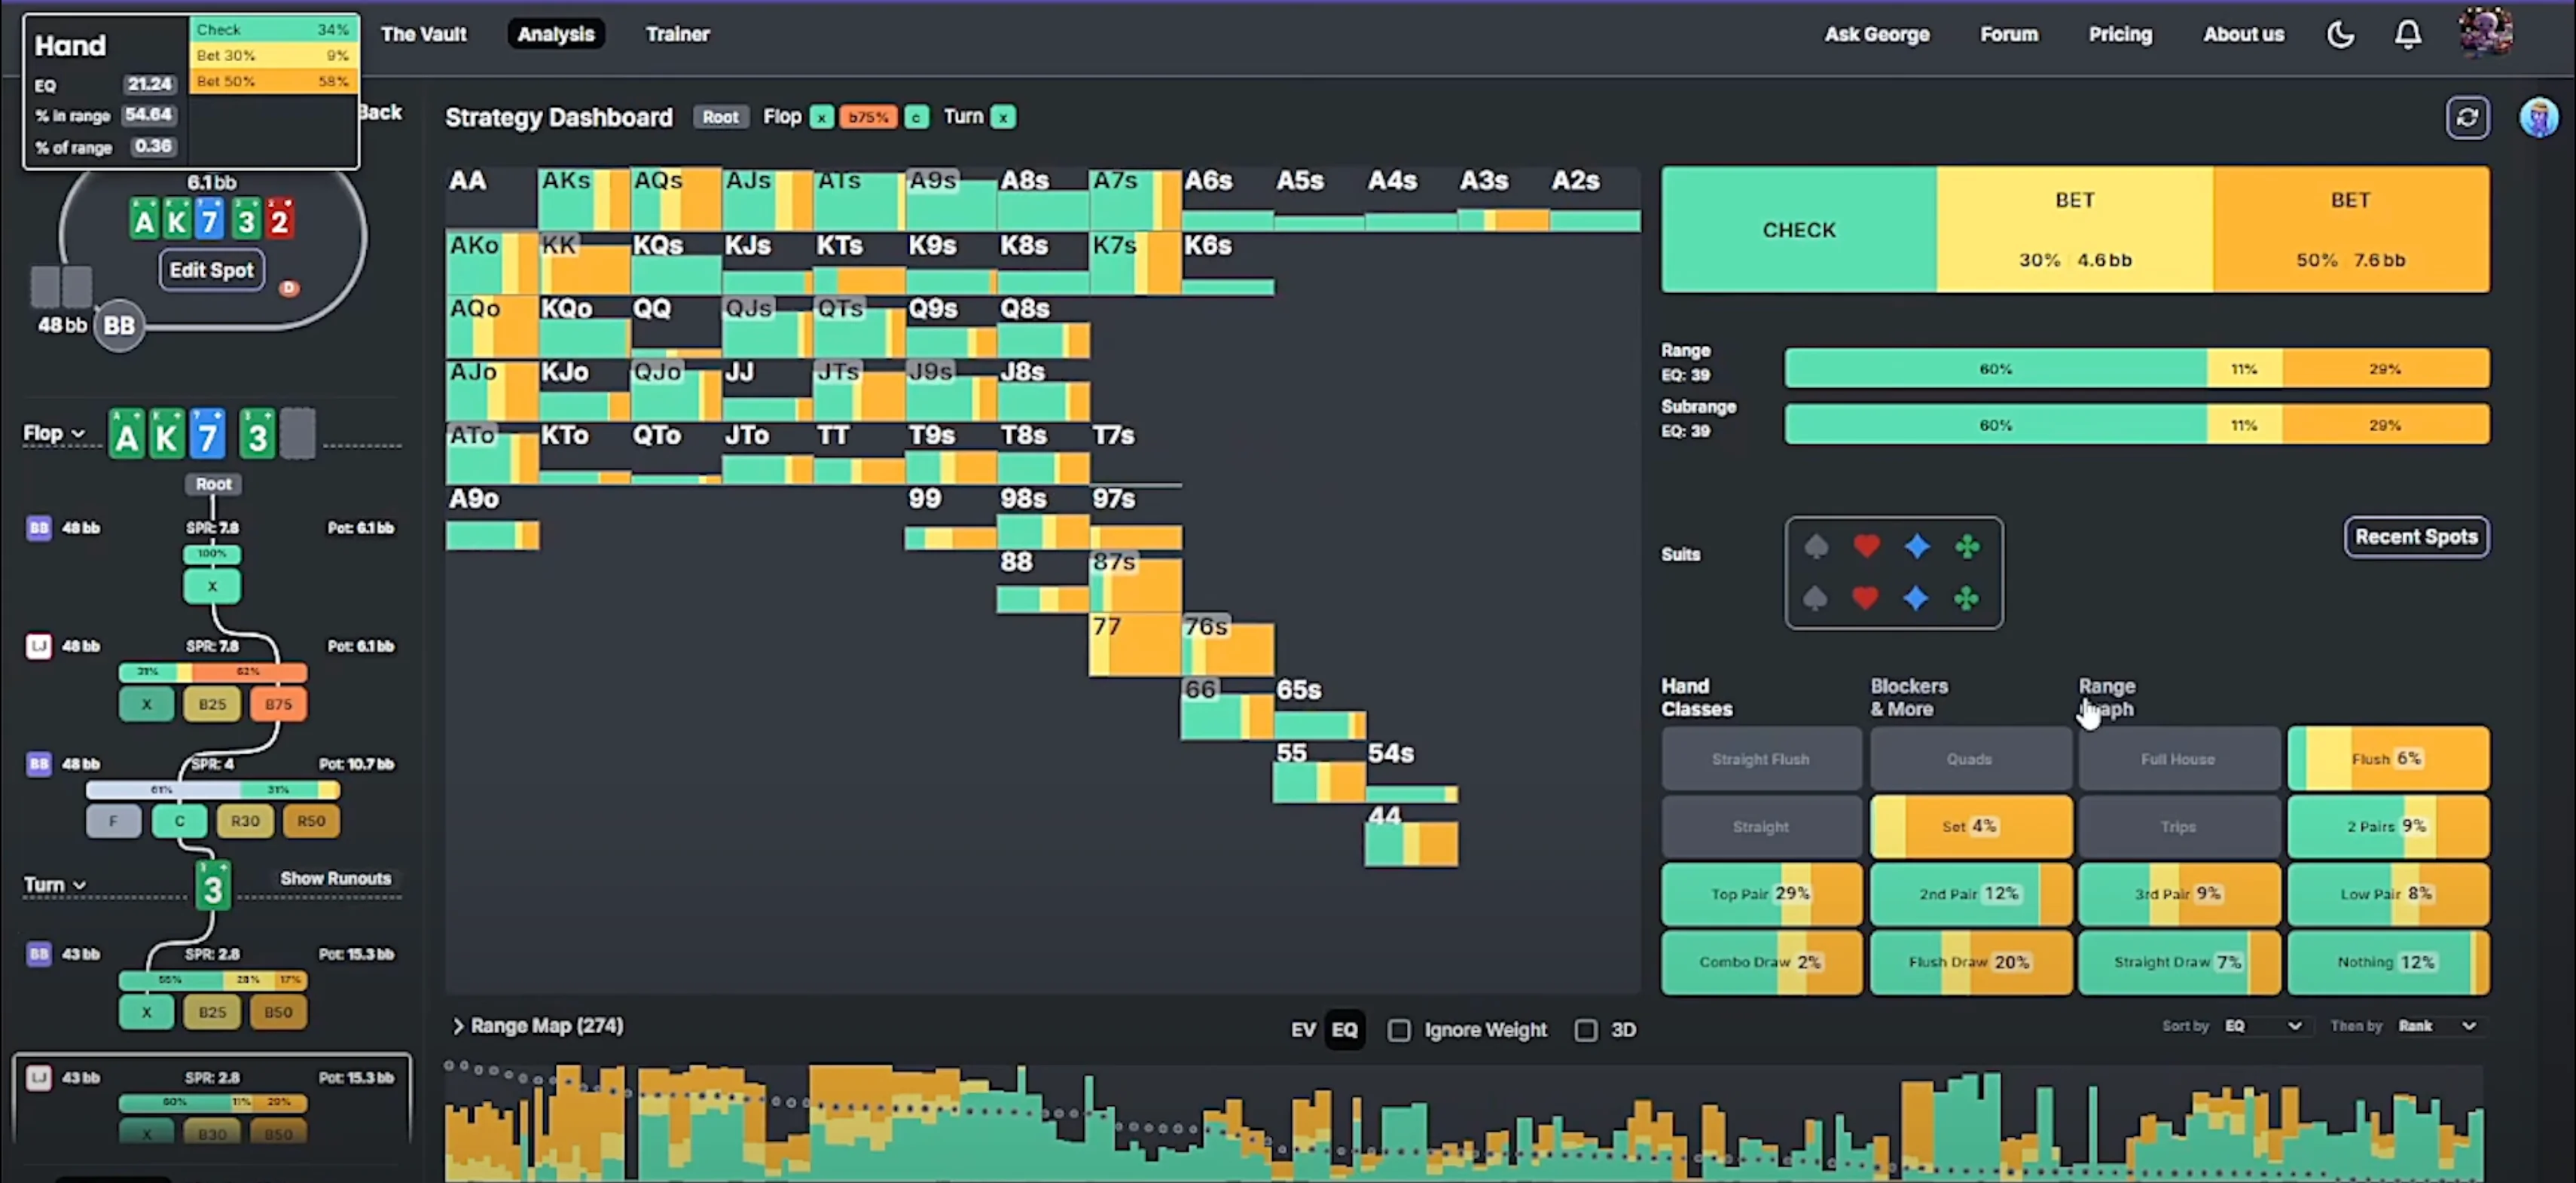2576x1183 pixels.
Task: Select the Top Pair 29% hand class
Action: coord(1760,894)
